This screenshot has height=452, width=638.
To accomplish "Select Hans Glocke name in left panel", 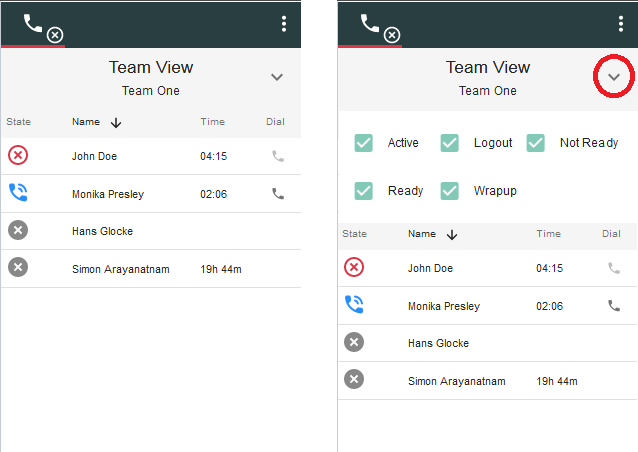I will pos(103,231).
